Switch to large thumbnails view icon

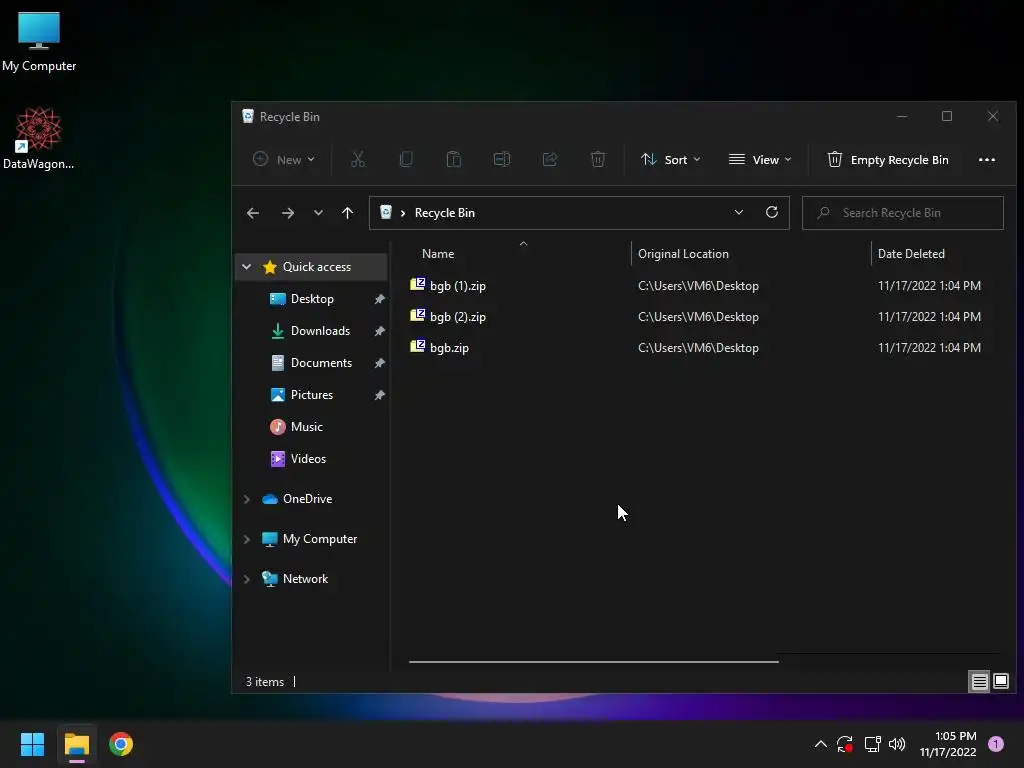1001,682
